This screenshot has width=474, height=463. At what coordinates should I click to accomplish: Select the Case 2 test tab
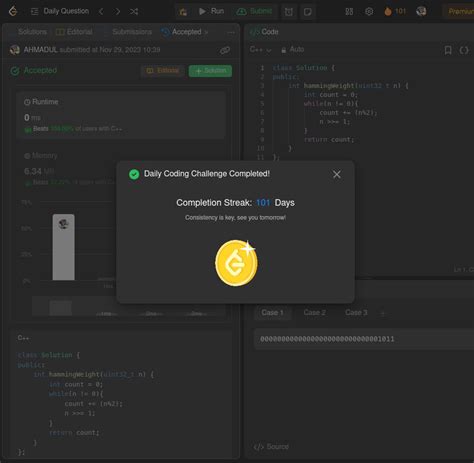314,313
